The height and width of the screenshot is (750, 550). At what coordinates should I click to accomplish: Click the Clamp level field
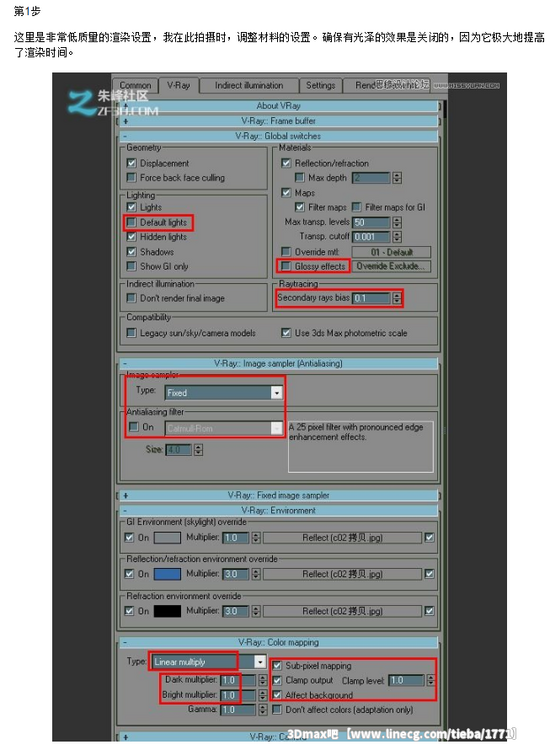coord(407,680)
